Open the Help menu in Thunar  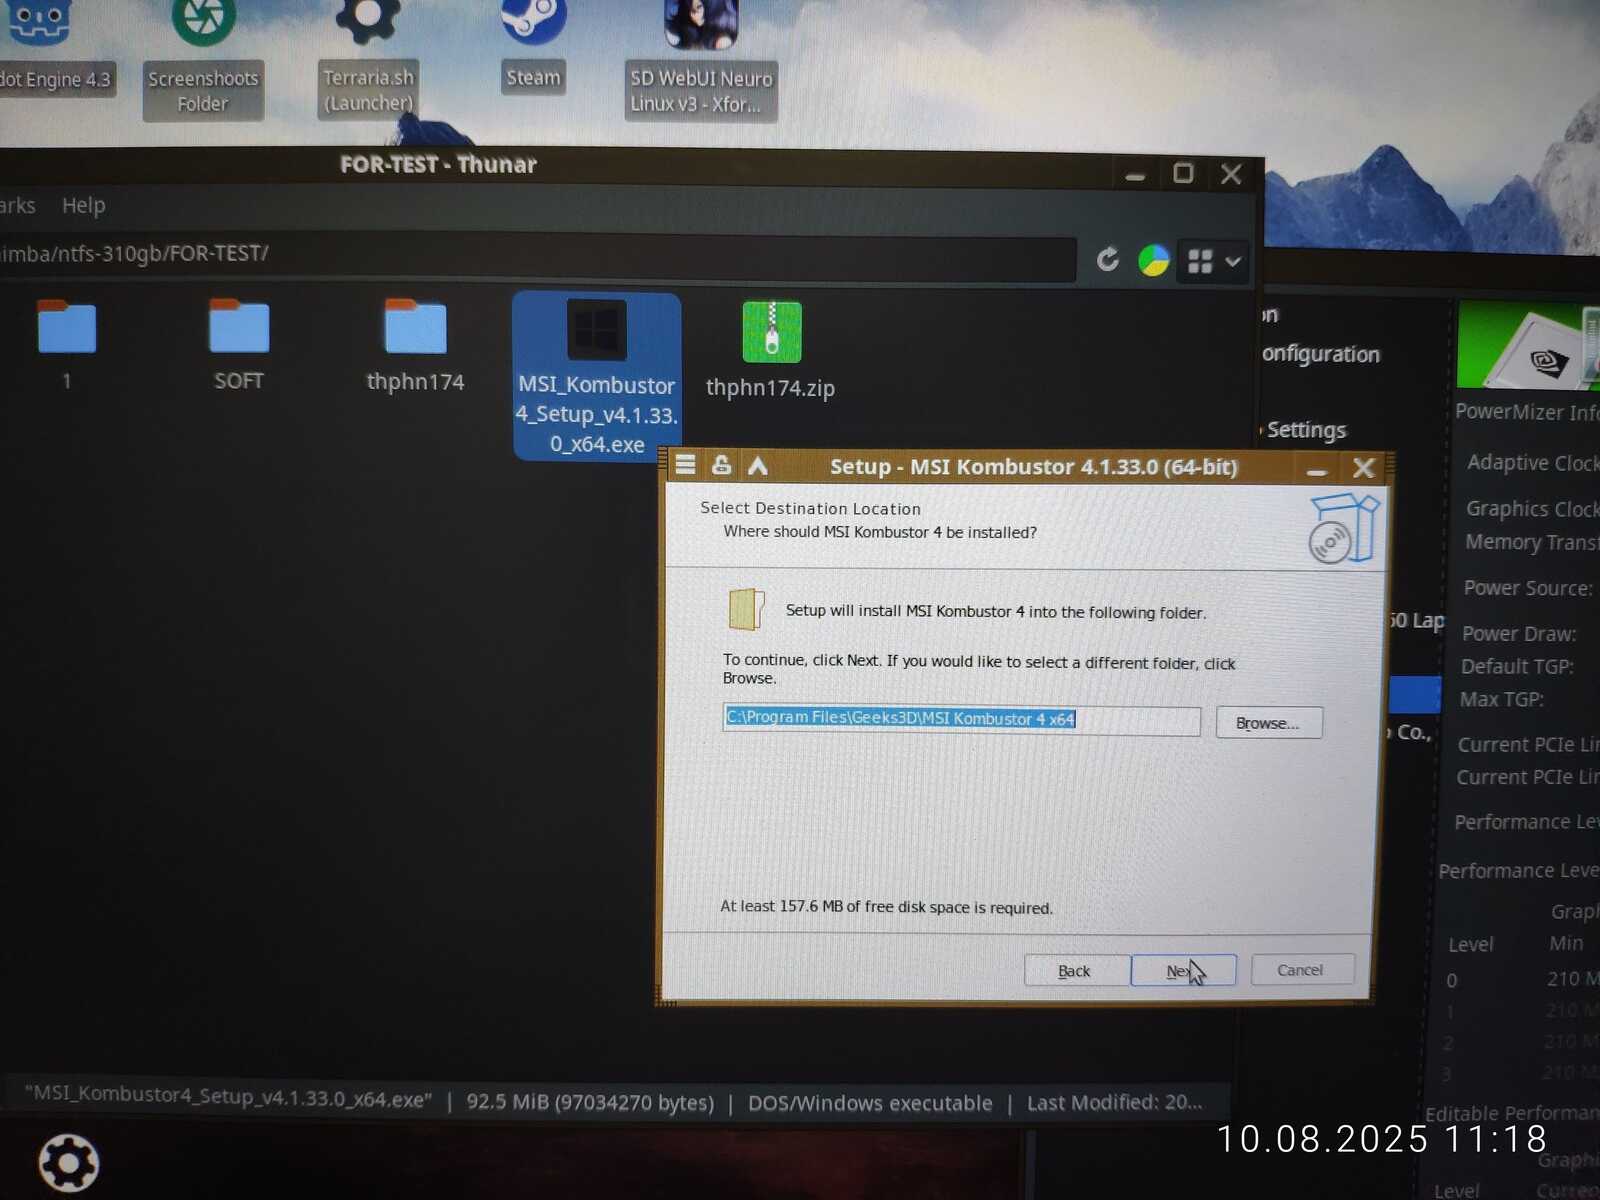tap(83, 206)
